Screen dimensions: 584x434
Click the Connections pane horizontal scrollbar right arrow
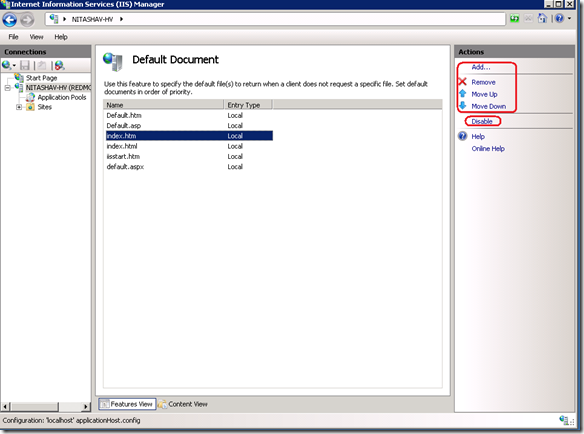[x=86, y=406]
